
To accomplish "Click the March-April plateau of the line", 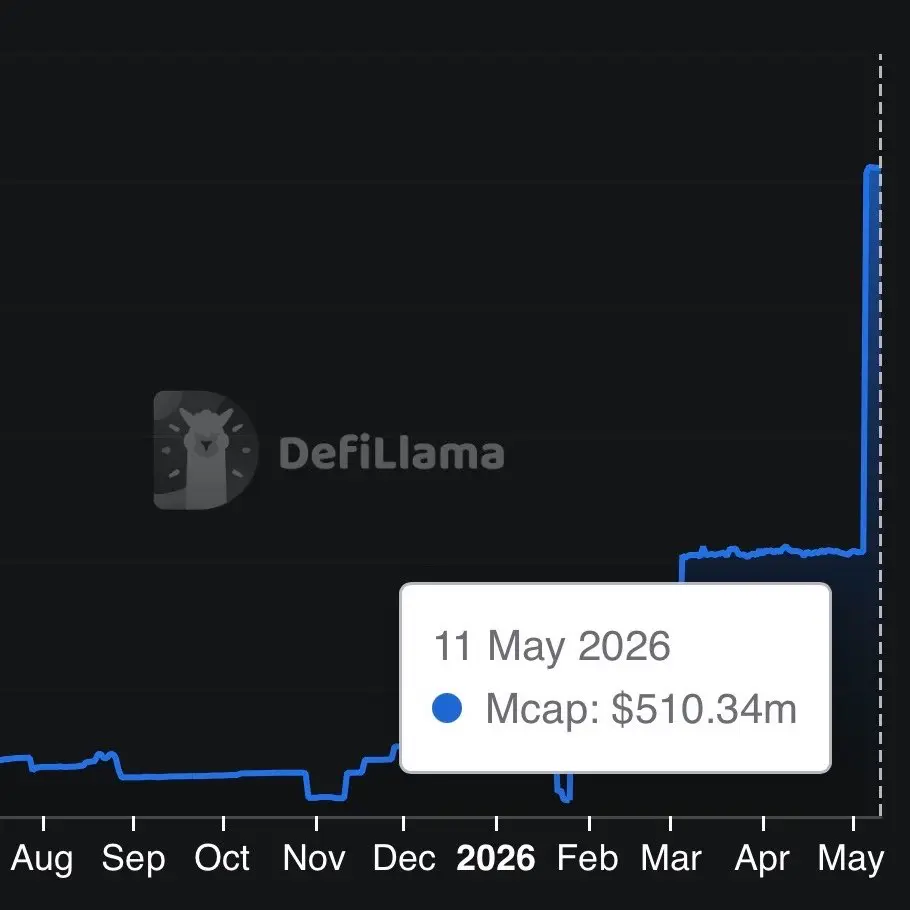I will tap(772, 551).
